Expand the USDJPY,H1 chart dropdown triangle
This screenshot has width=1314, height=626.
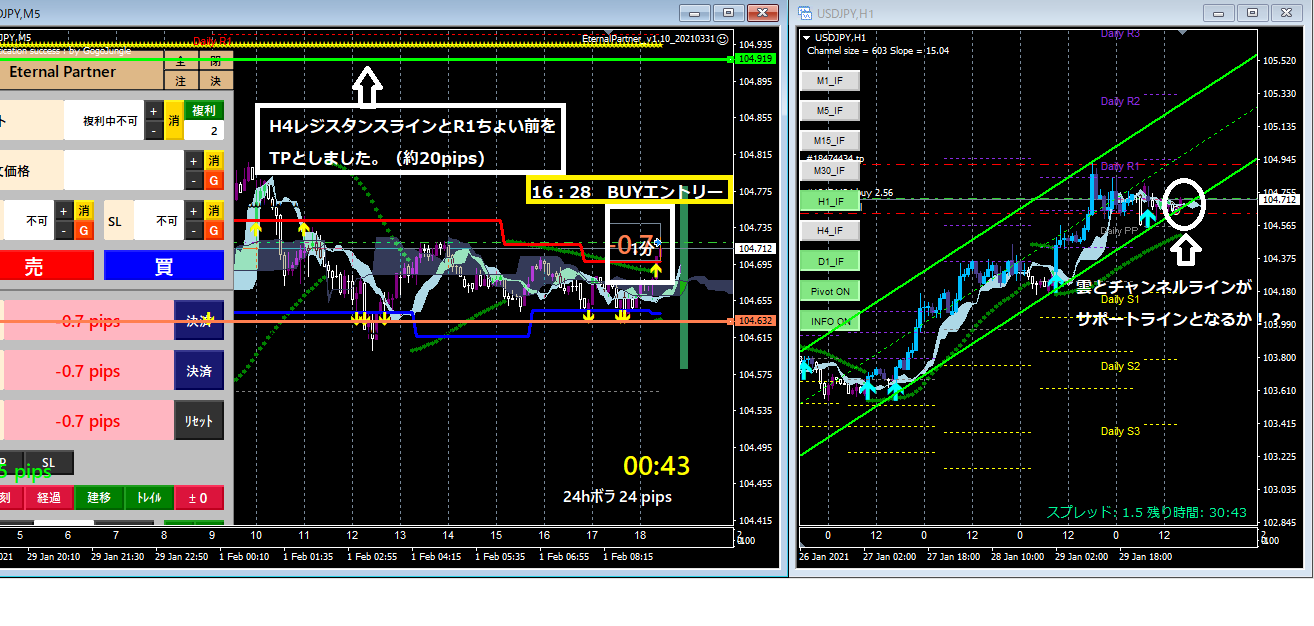tap(807, 37)
